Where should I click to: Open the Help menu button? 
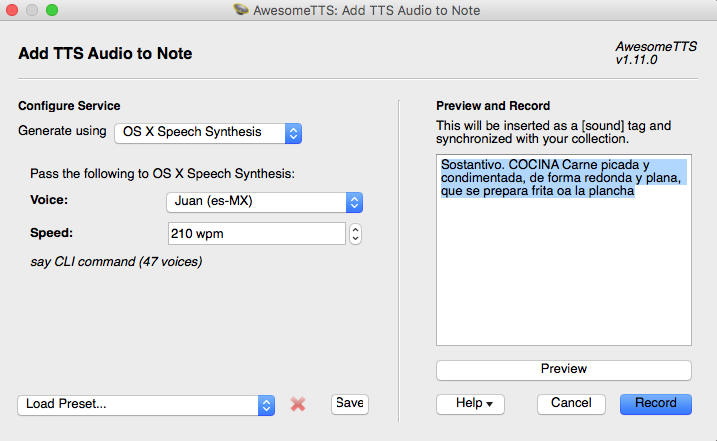[x=470, y=404]
